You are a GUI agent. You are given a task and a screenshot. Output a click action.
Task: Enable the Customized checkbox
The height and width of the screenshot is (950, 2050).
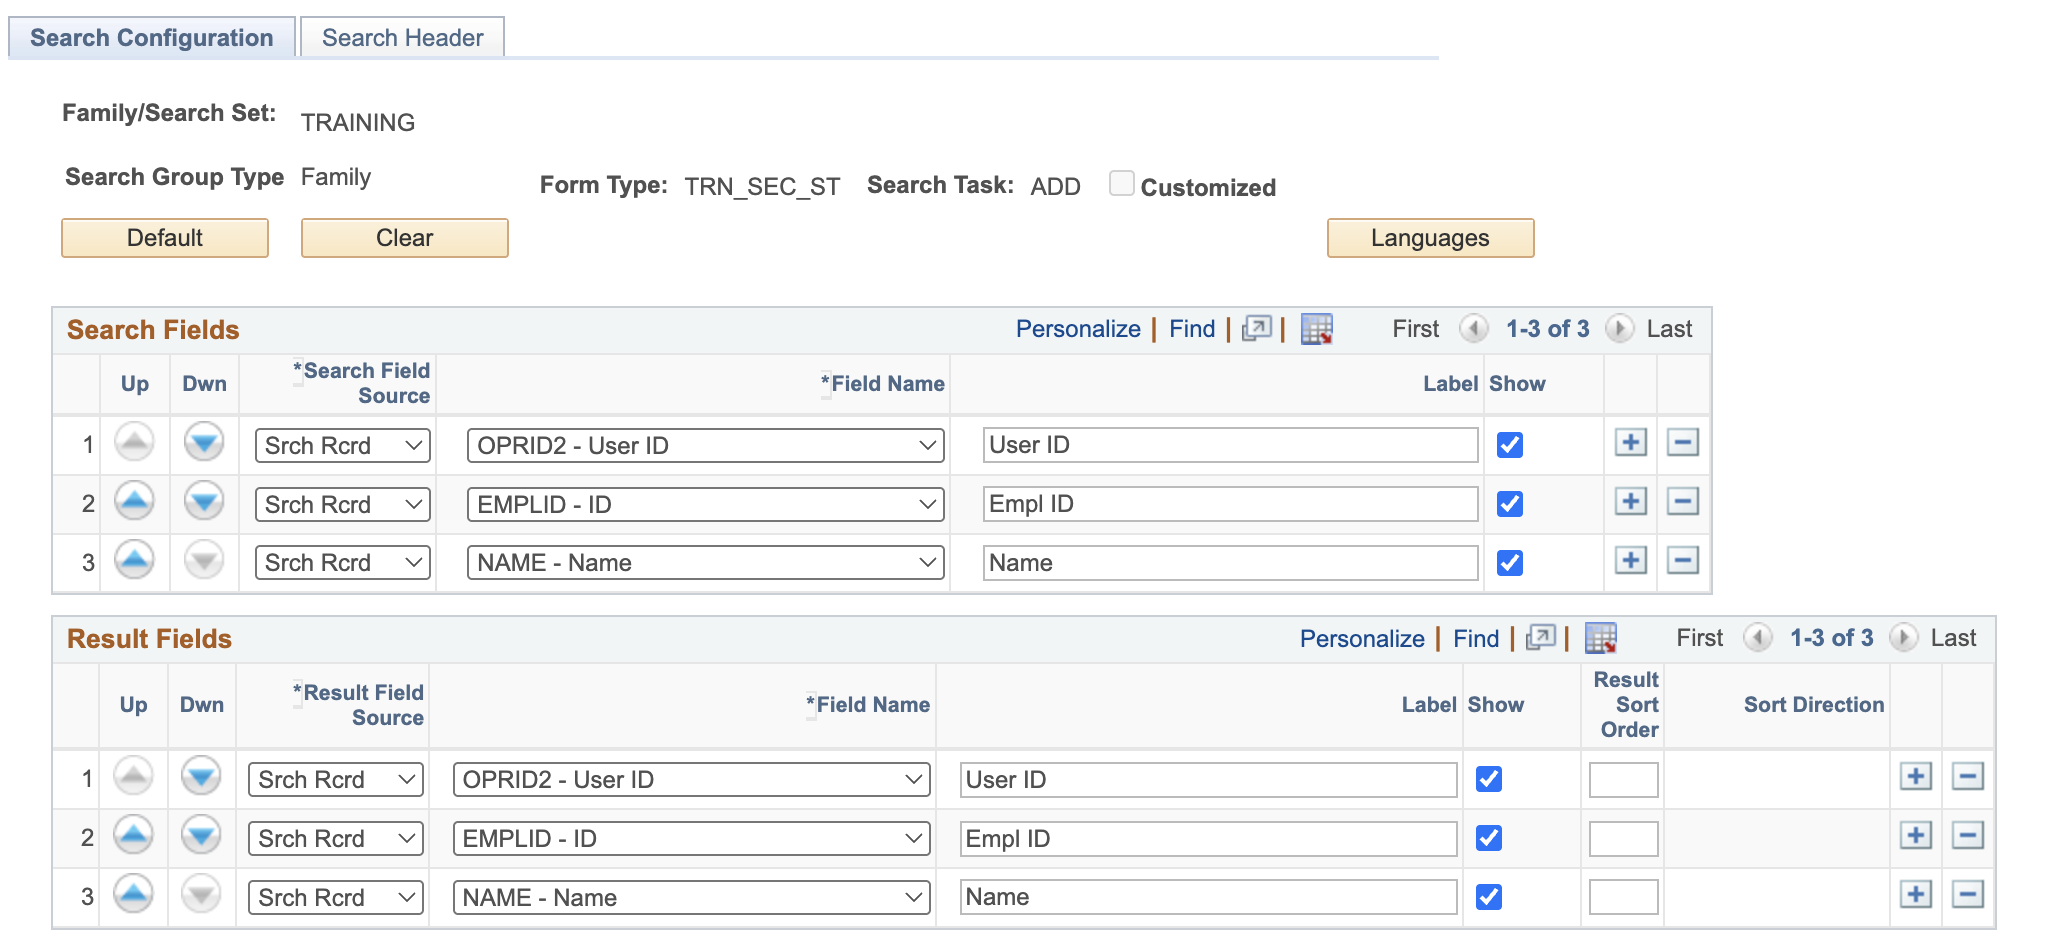coord(1122,183)
